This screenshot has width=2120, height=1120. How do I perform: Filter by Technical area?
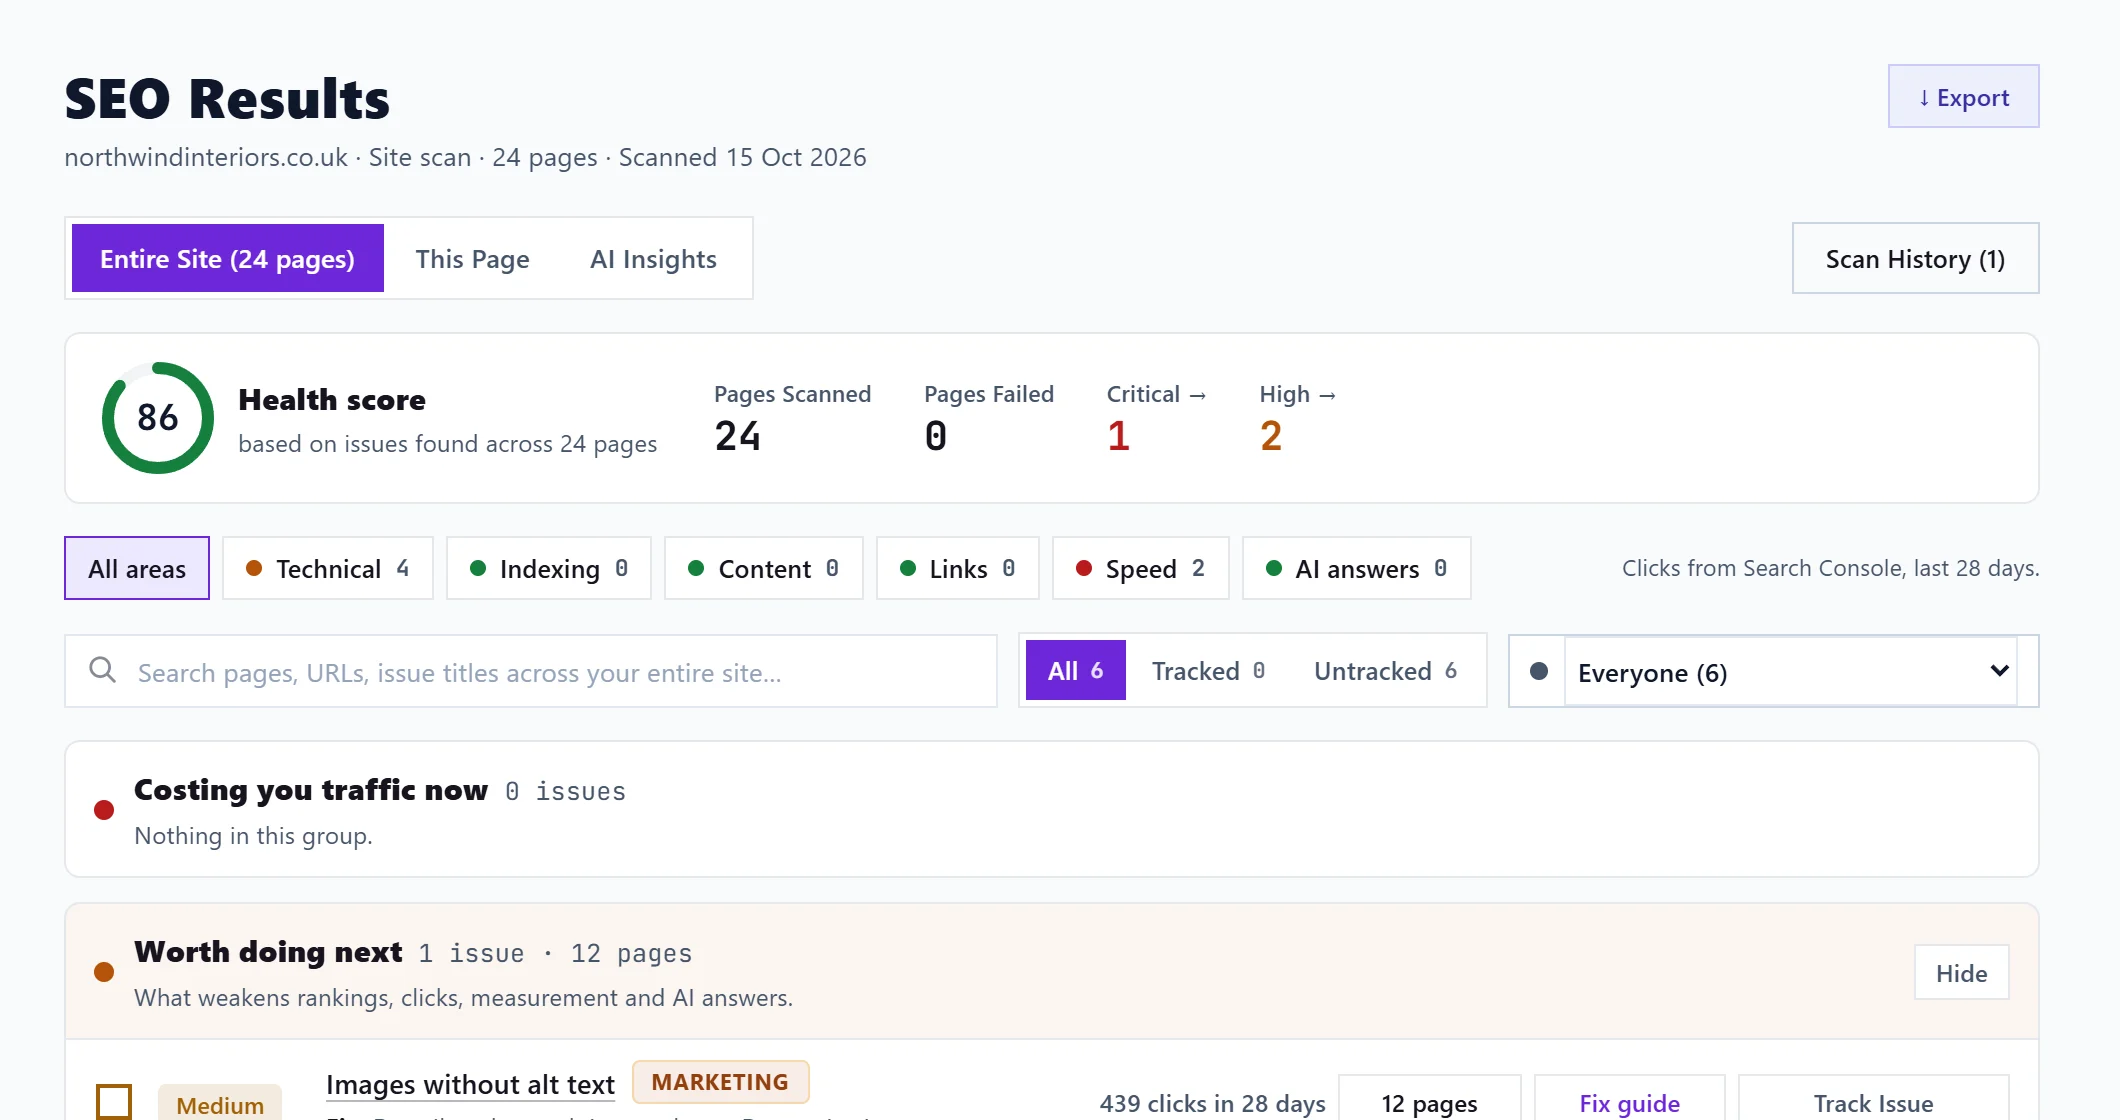(328, 568)
